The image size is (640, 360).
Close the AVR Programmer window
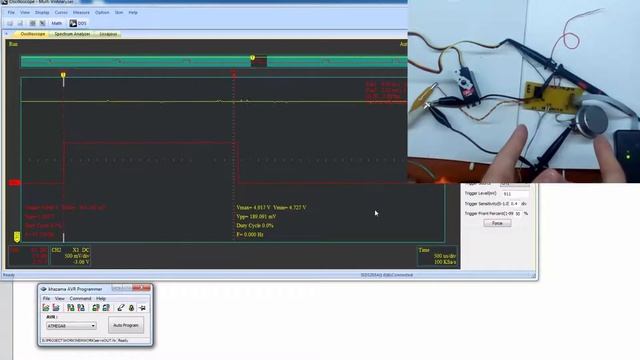tap(142, 288)
